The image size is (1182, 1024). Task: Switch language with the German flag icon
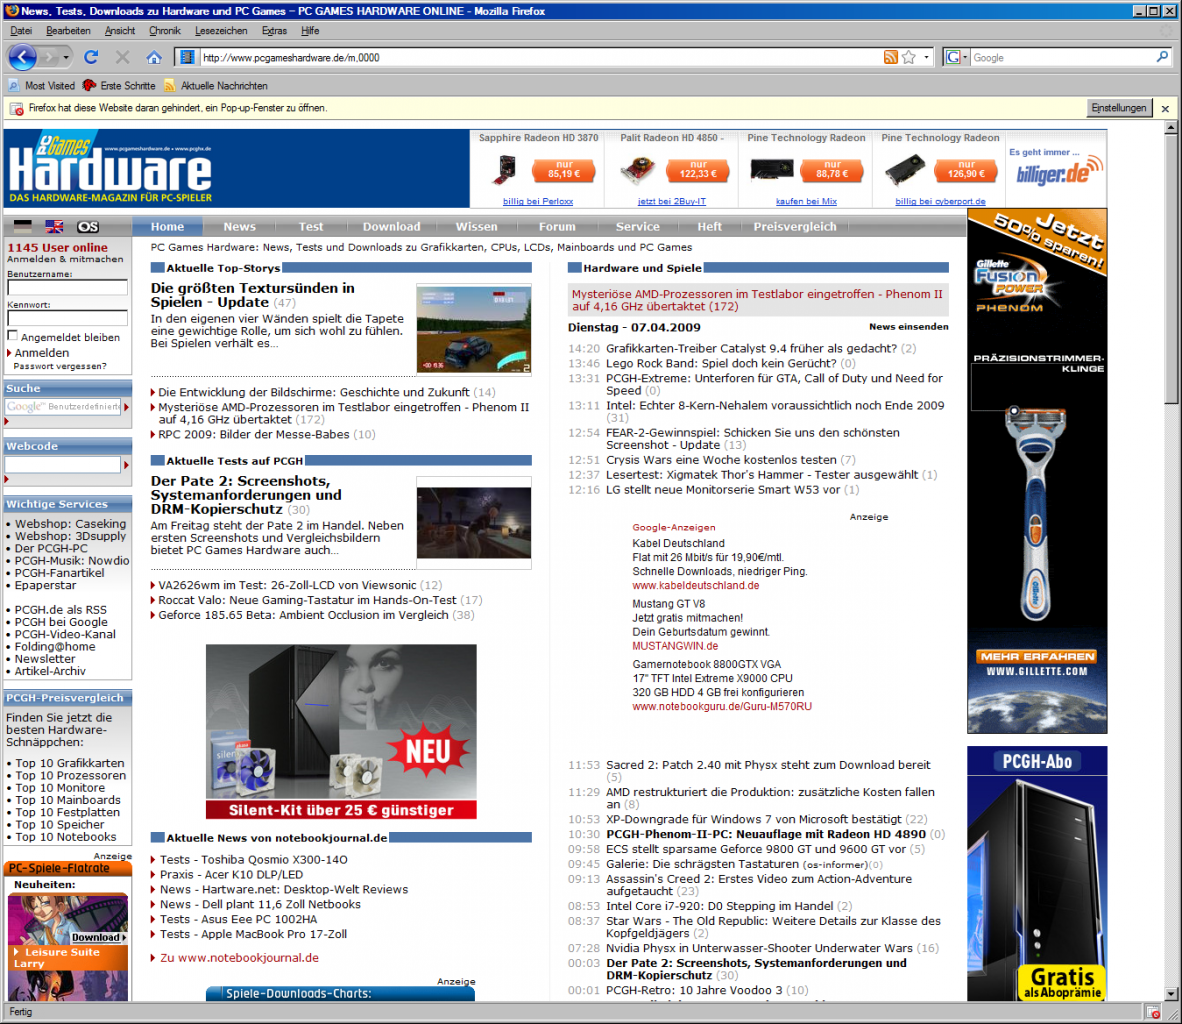pos(23,226)
